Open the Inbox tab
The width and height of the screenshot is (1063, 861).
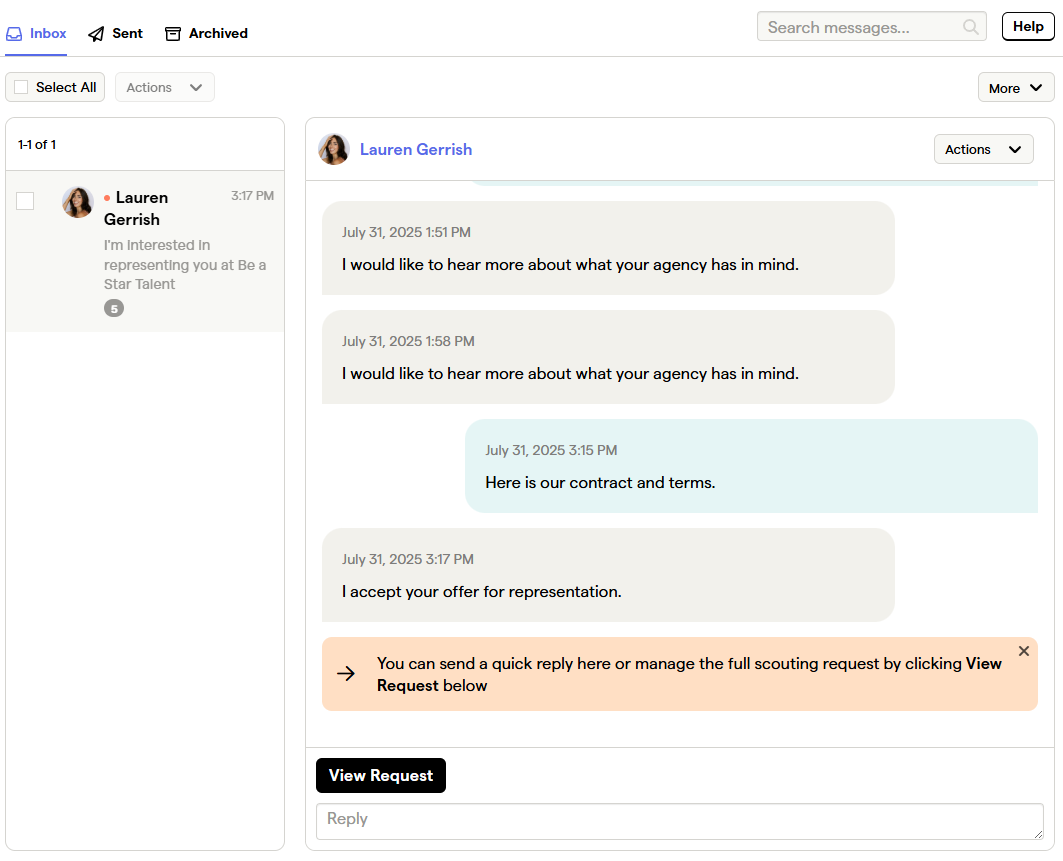tap(36, 33)
